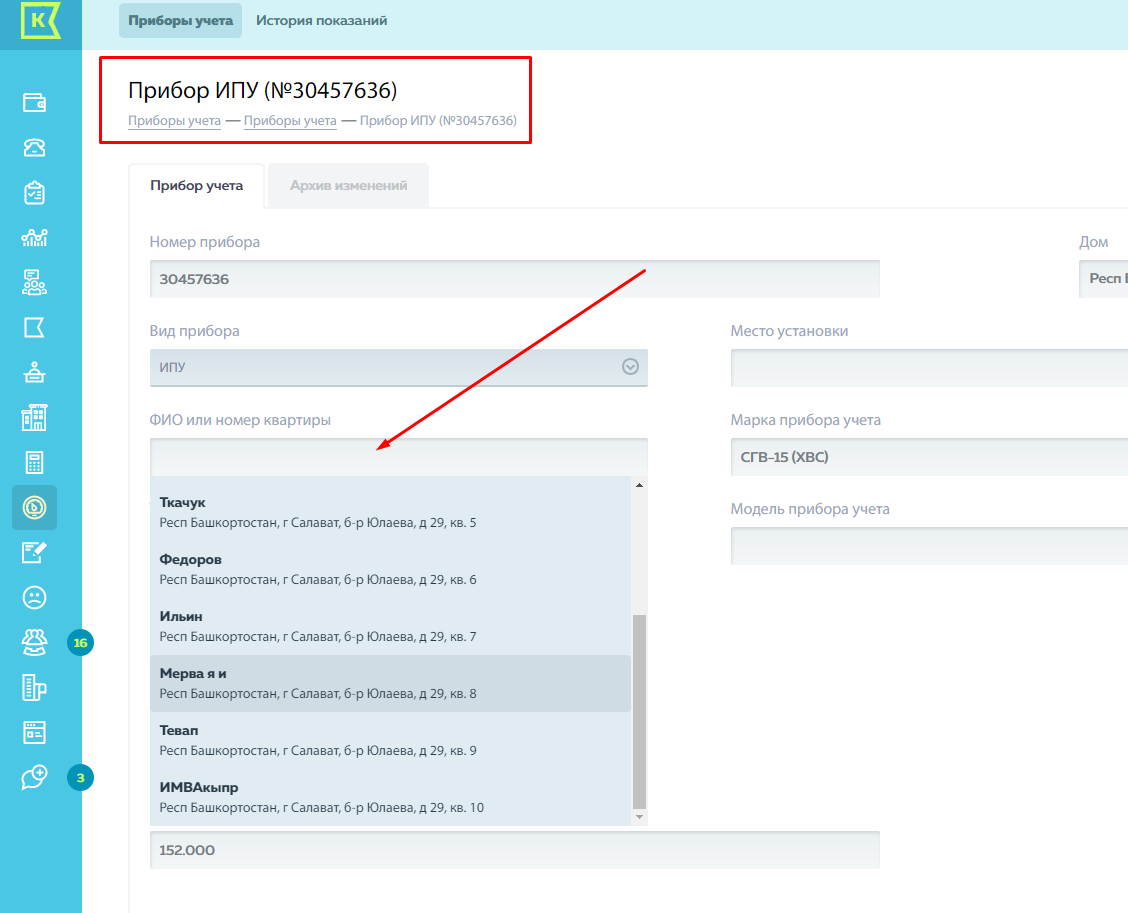Click the Модель прибора учета field

929,546
